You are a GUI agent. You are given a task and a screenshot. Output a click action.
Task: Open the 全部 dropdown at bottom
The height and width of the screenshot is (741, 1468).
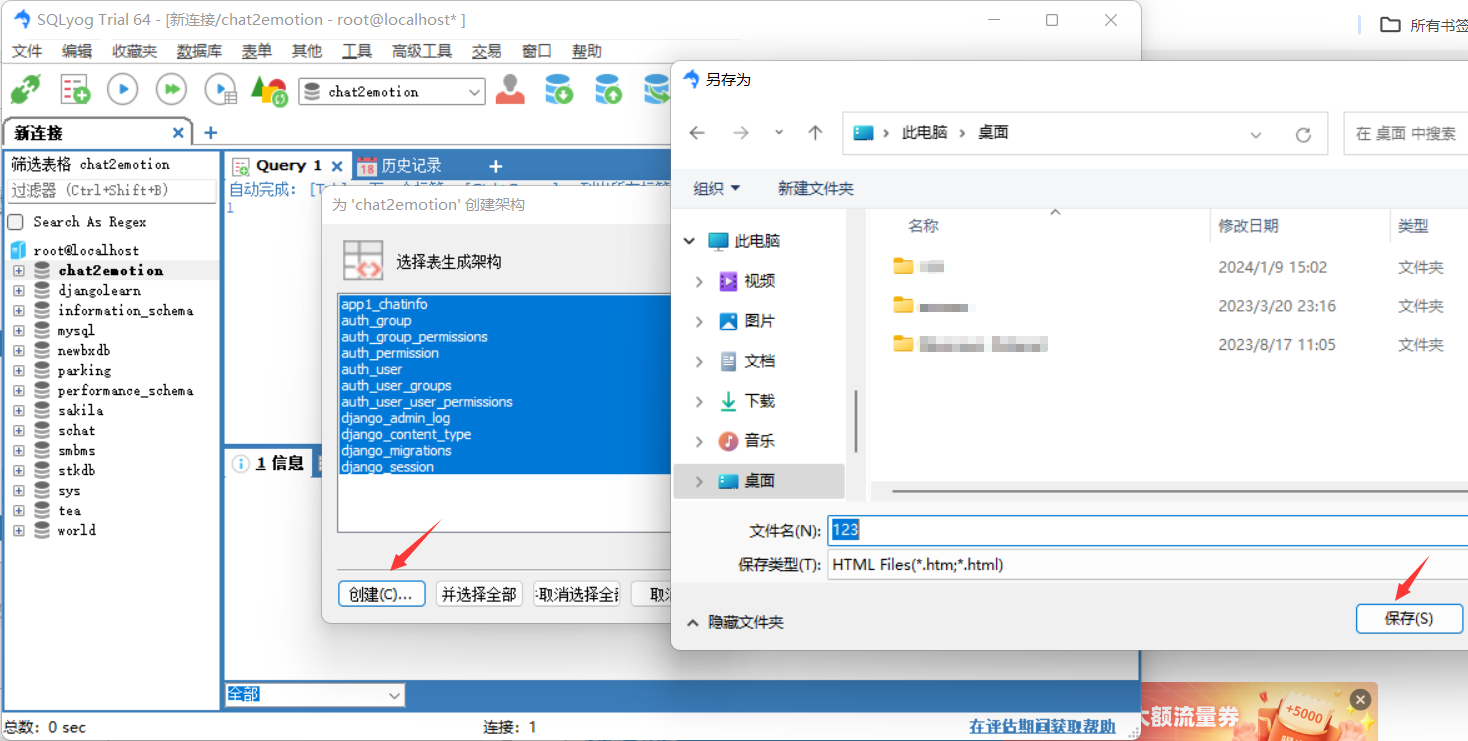click(394, 694)
